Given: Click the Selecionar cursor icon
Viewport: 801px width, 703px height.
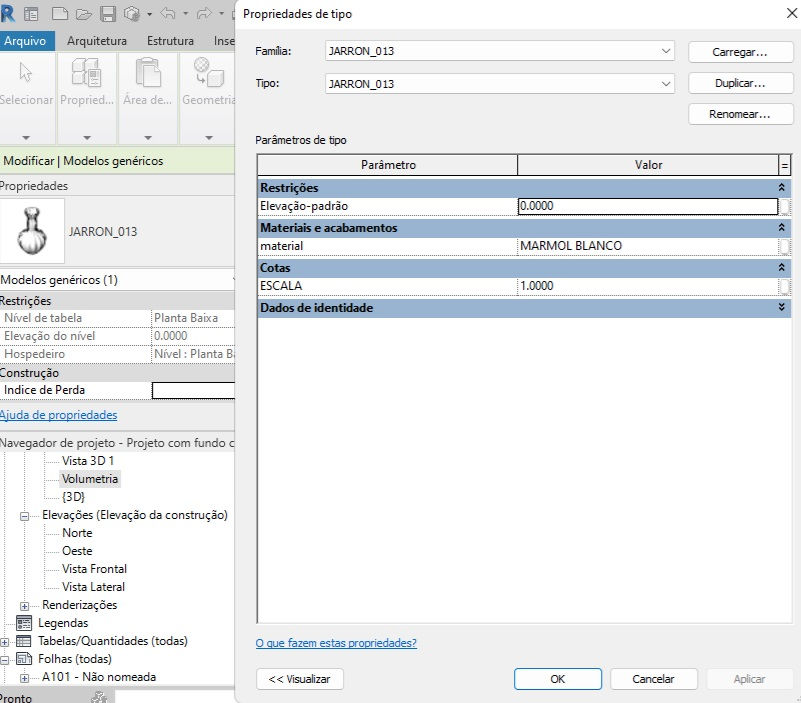Looking at the screenshot, I should [26, 72].
